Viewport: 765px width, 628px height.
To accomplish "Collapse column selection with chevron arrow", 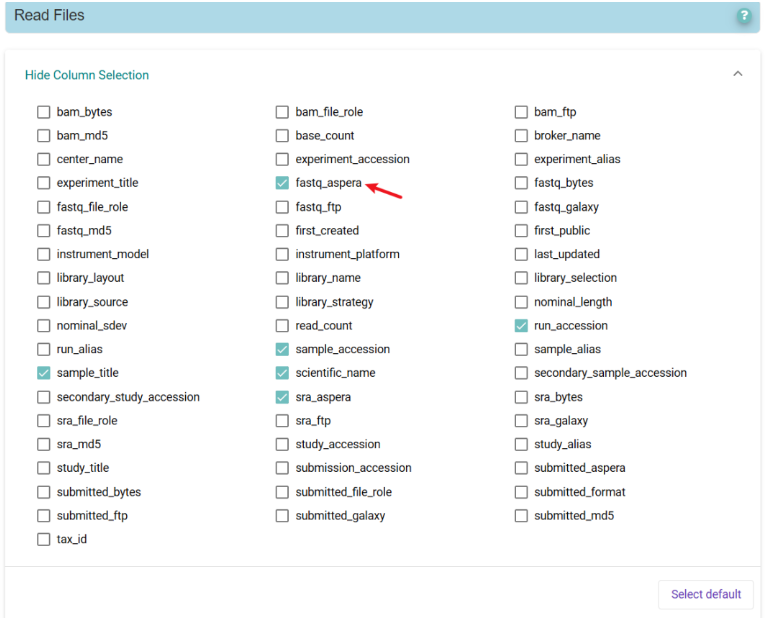I will 738,74.
